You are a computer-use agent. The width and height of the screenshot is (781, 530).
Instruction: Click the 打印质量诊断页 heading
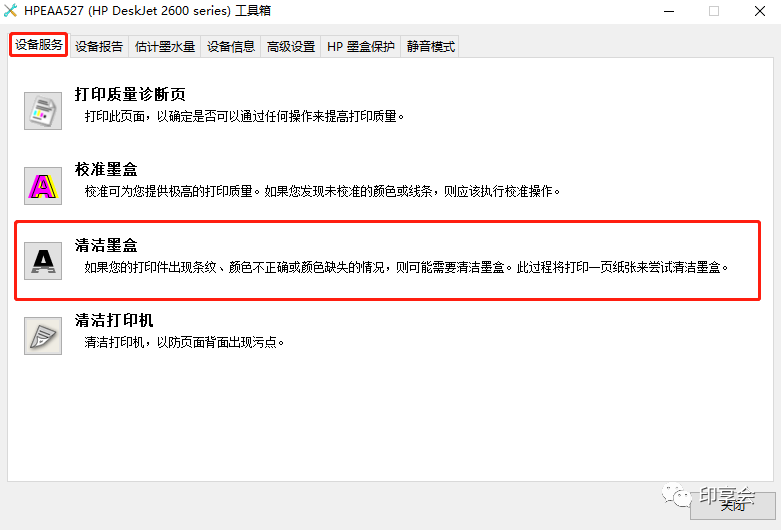click(130, 94)
